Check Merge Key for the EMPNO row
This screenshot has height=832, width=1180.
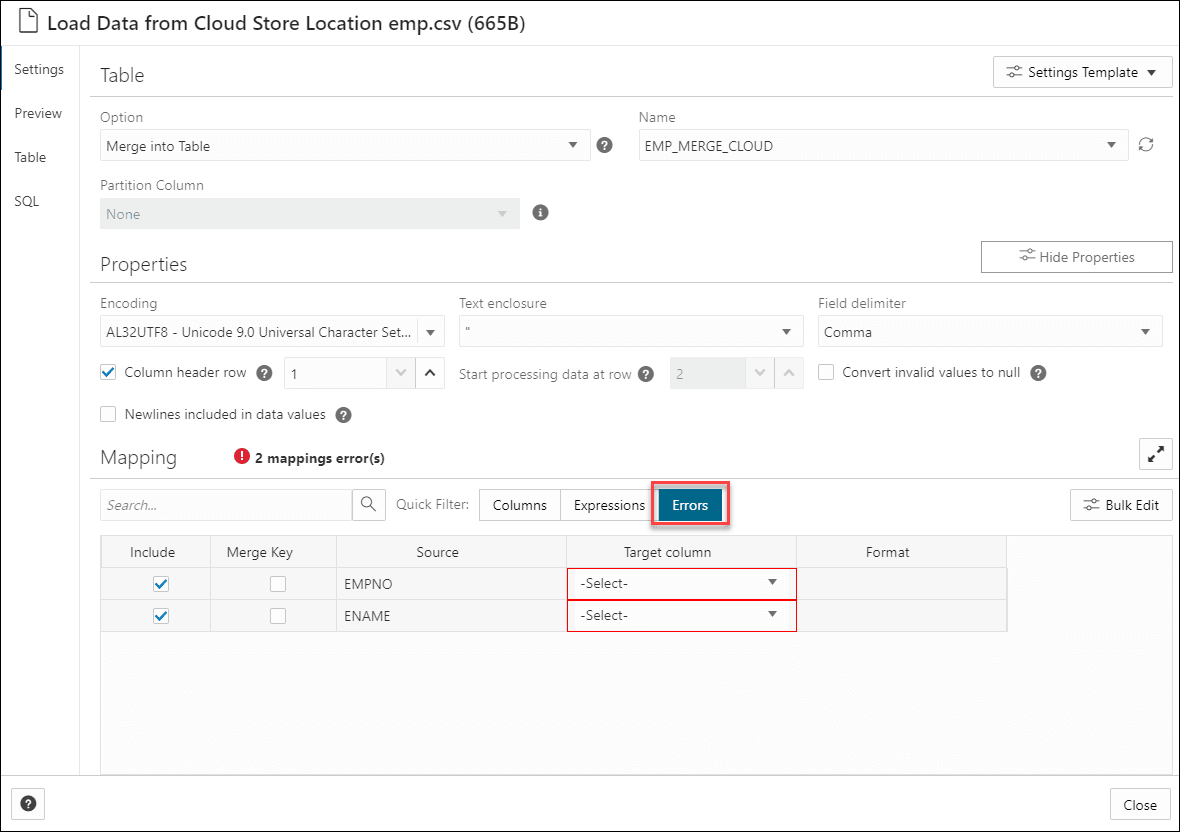278,584
